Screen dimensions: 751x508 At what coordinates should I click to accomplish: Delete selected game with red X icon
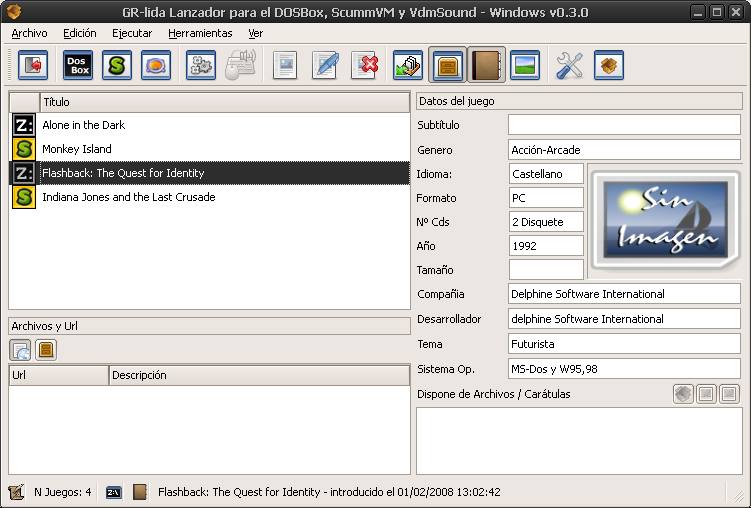pyautogui.click(x=365, y=66)
